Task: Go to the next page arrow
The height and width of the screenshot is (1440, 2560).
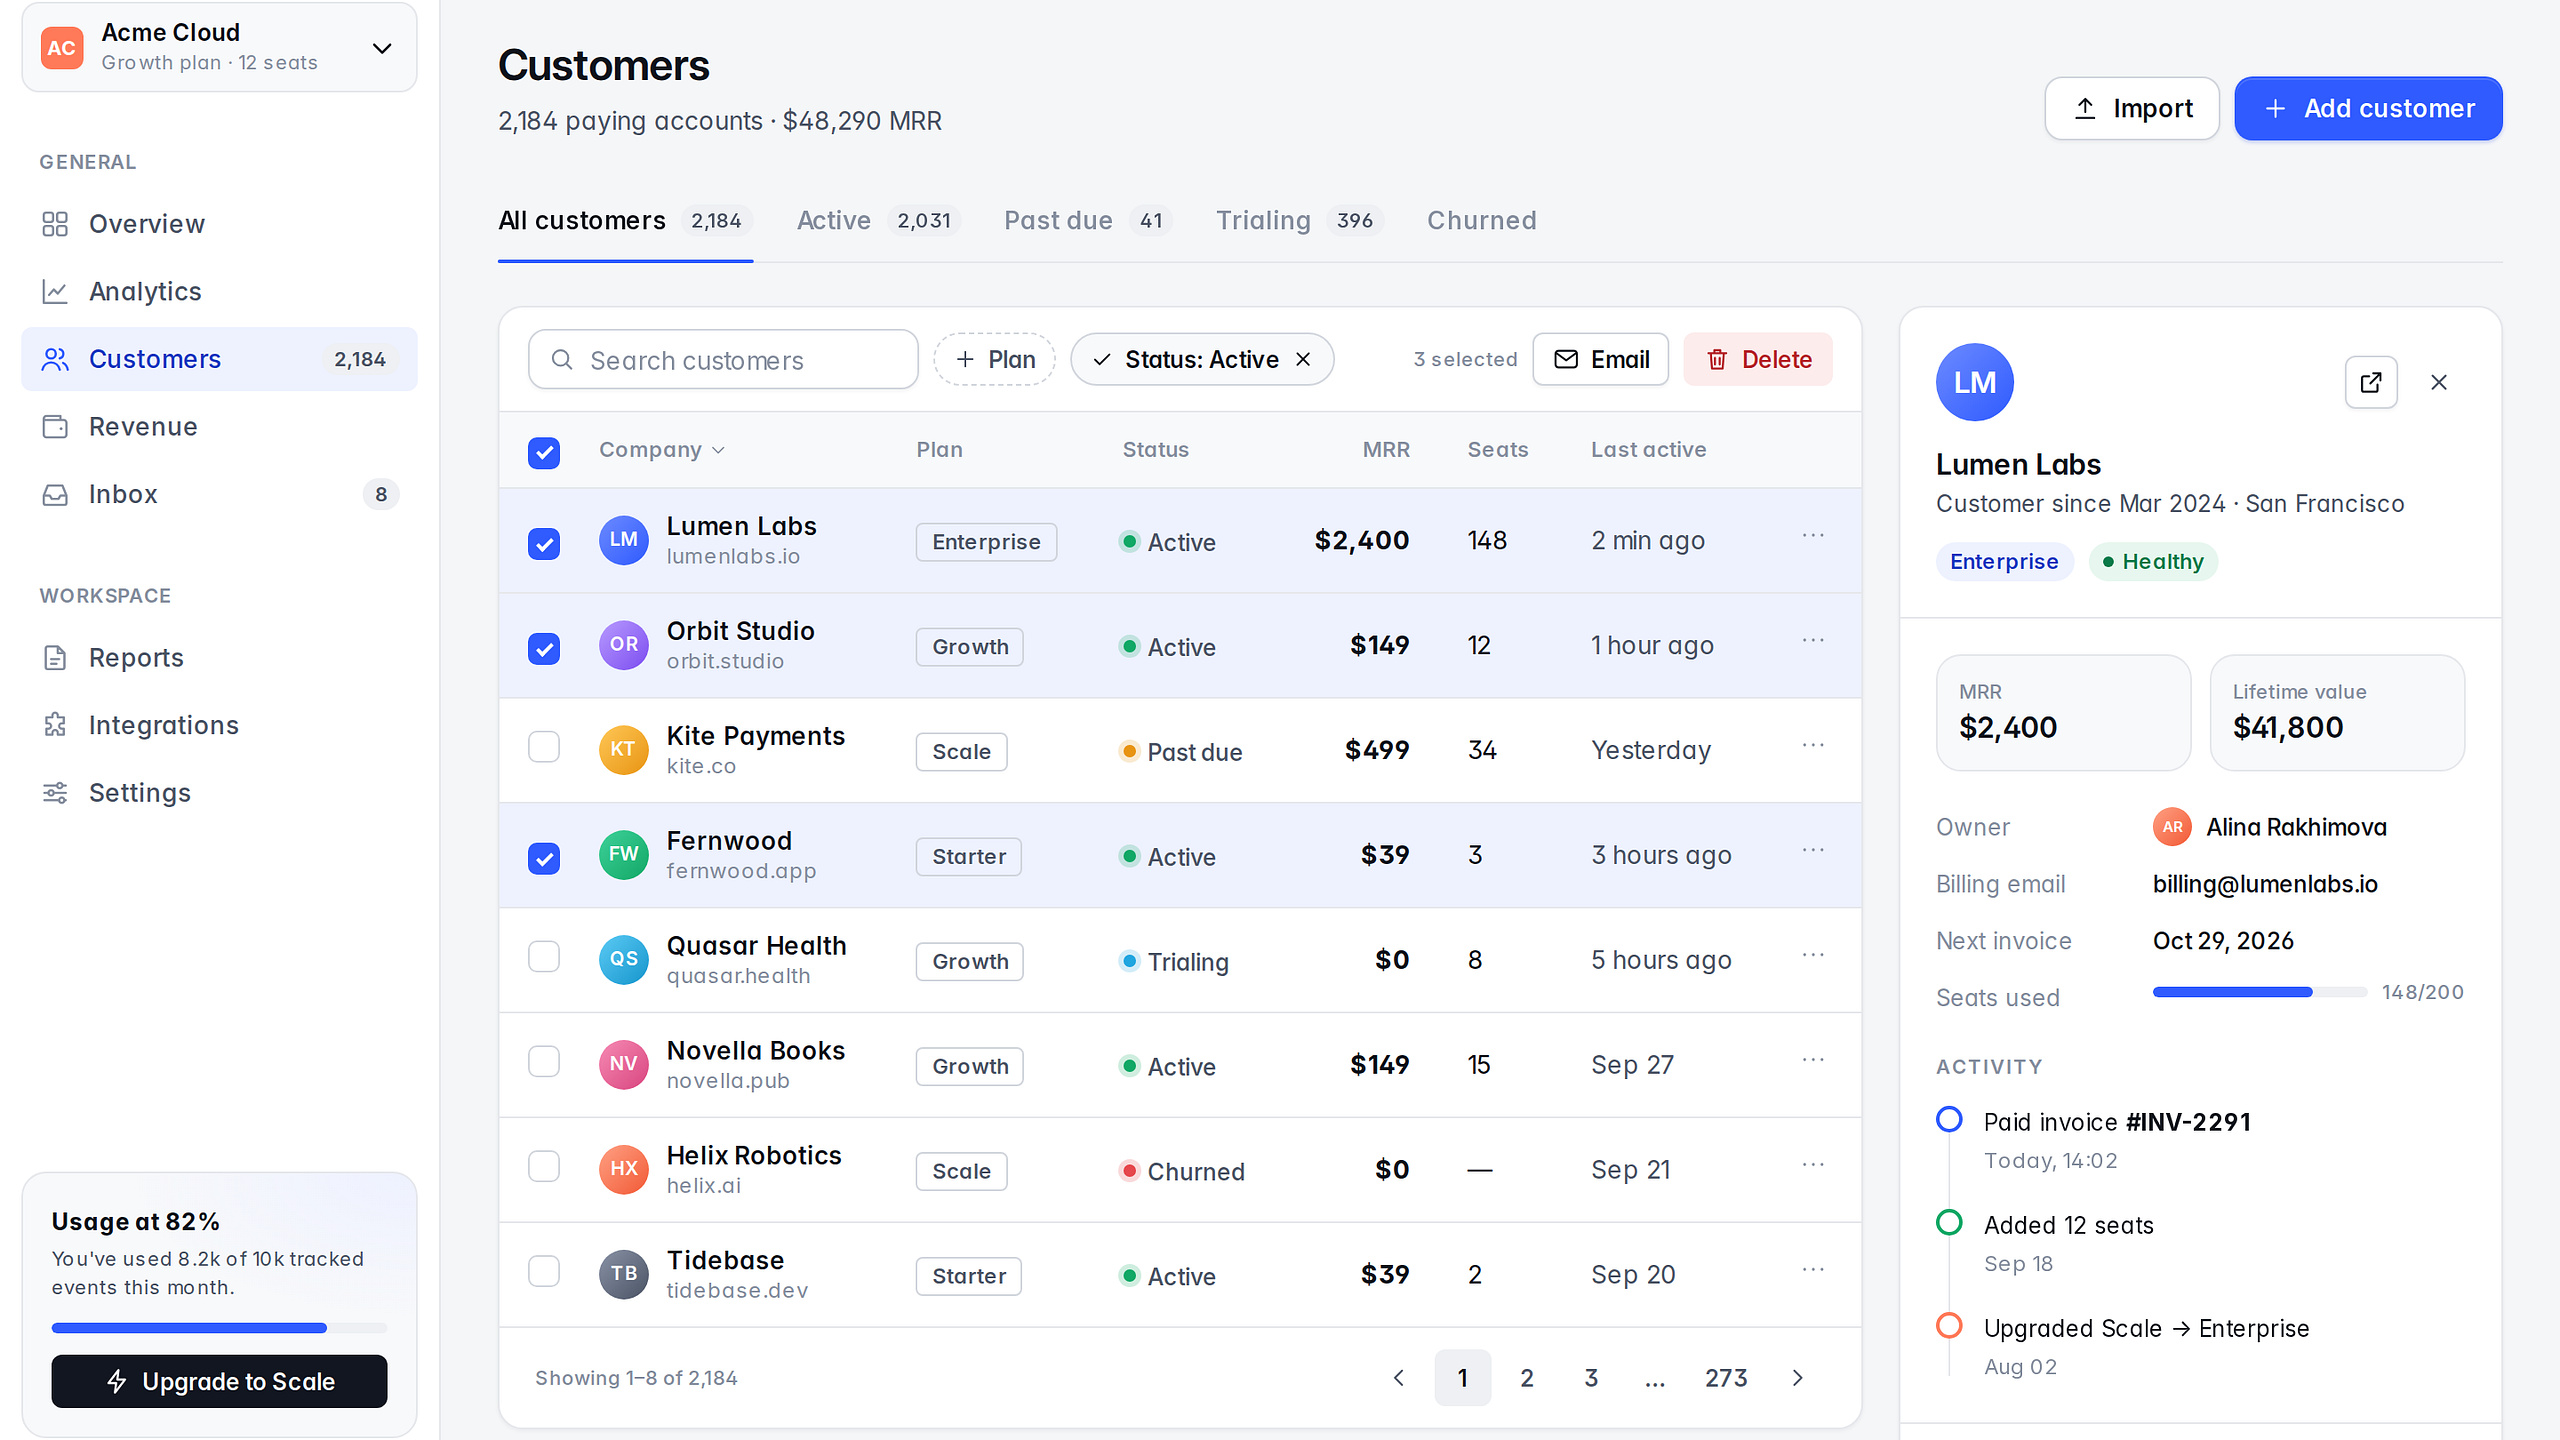Action: click(x=1797, y=1378)
